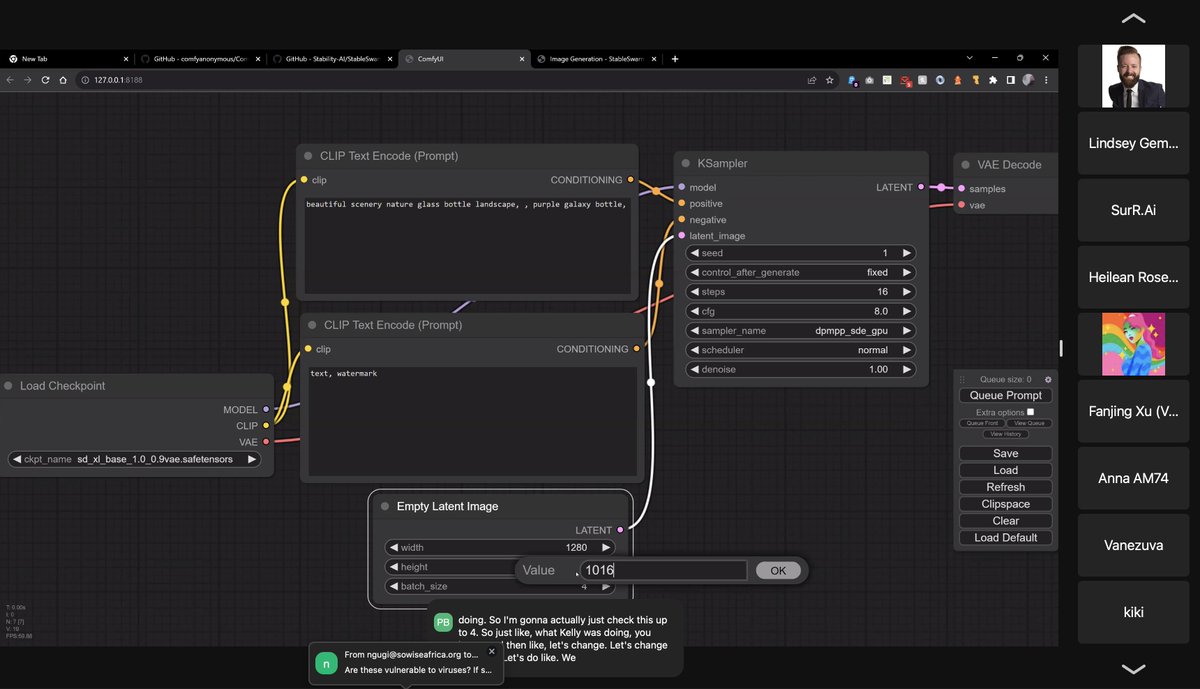Collapse VAE Decode node via title dot
This screenshot has width=1200, height=689.
coord(965,165)
